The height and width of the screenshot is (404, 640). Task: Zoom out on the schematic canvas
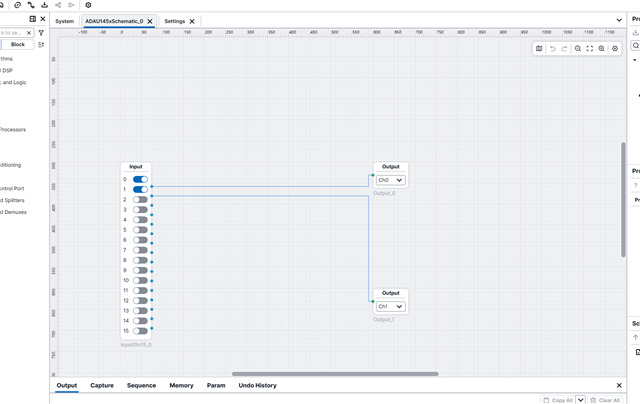578,49
